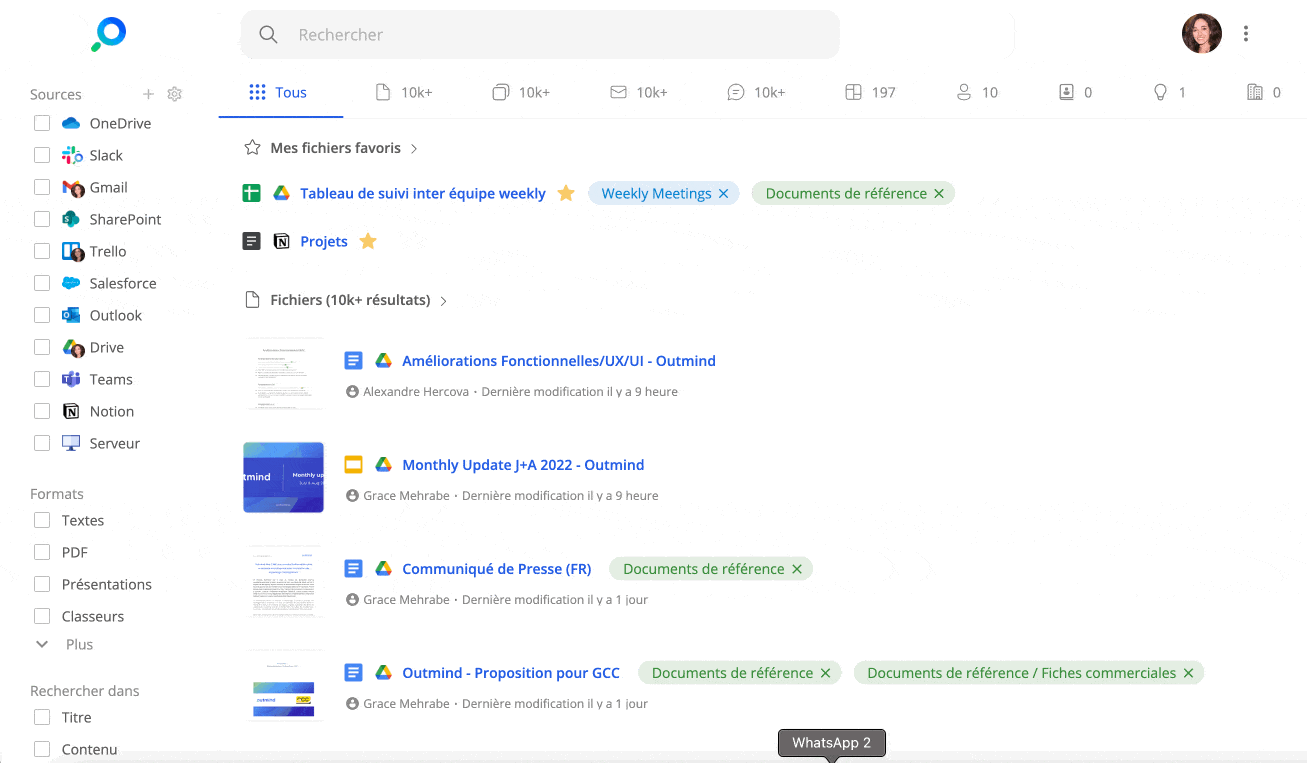Click the Teams icon in Sources
The width and height of the screenshot is (1307, 763).
click(71, 379)
